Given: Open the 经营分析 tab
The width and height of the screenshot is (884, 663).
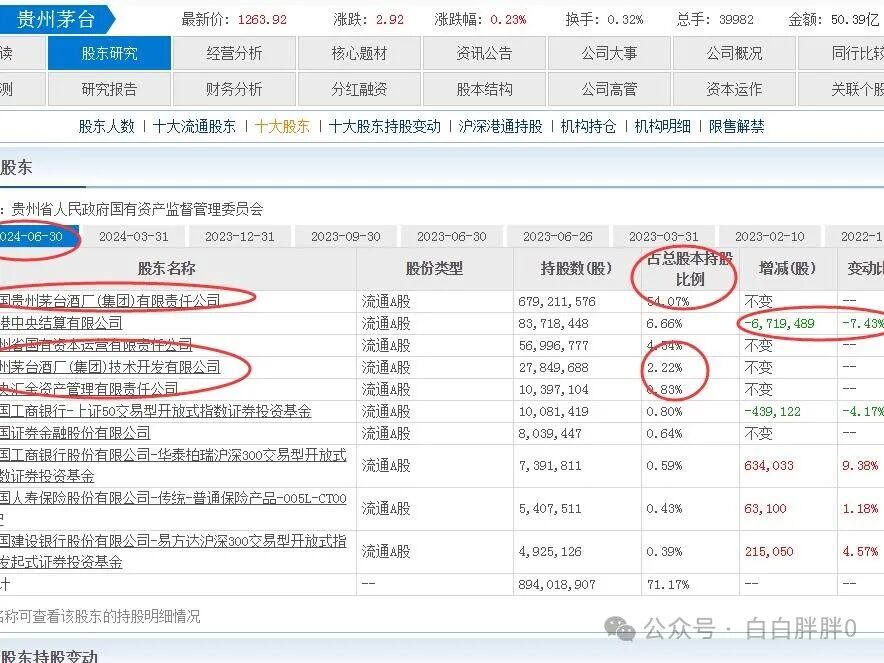Looking at the screenshot, I should [x=234, y=54].
